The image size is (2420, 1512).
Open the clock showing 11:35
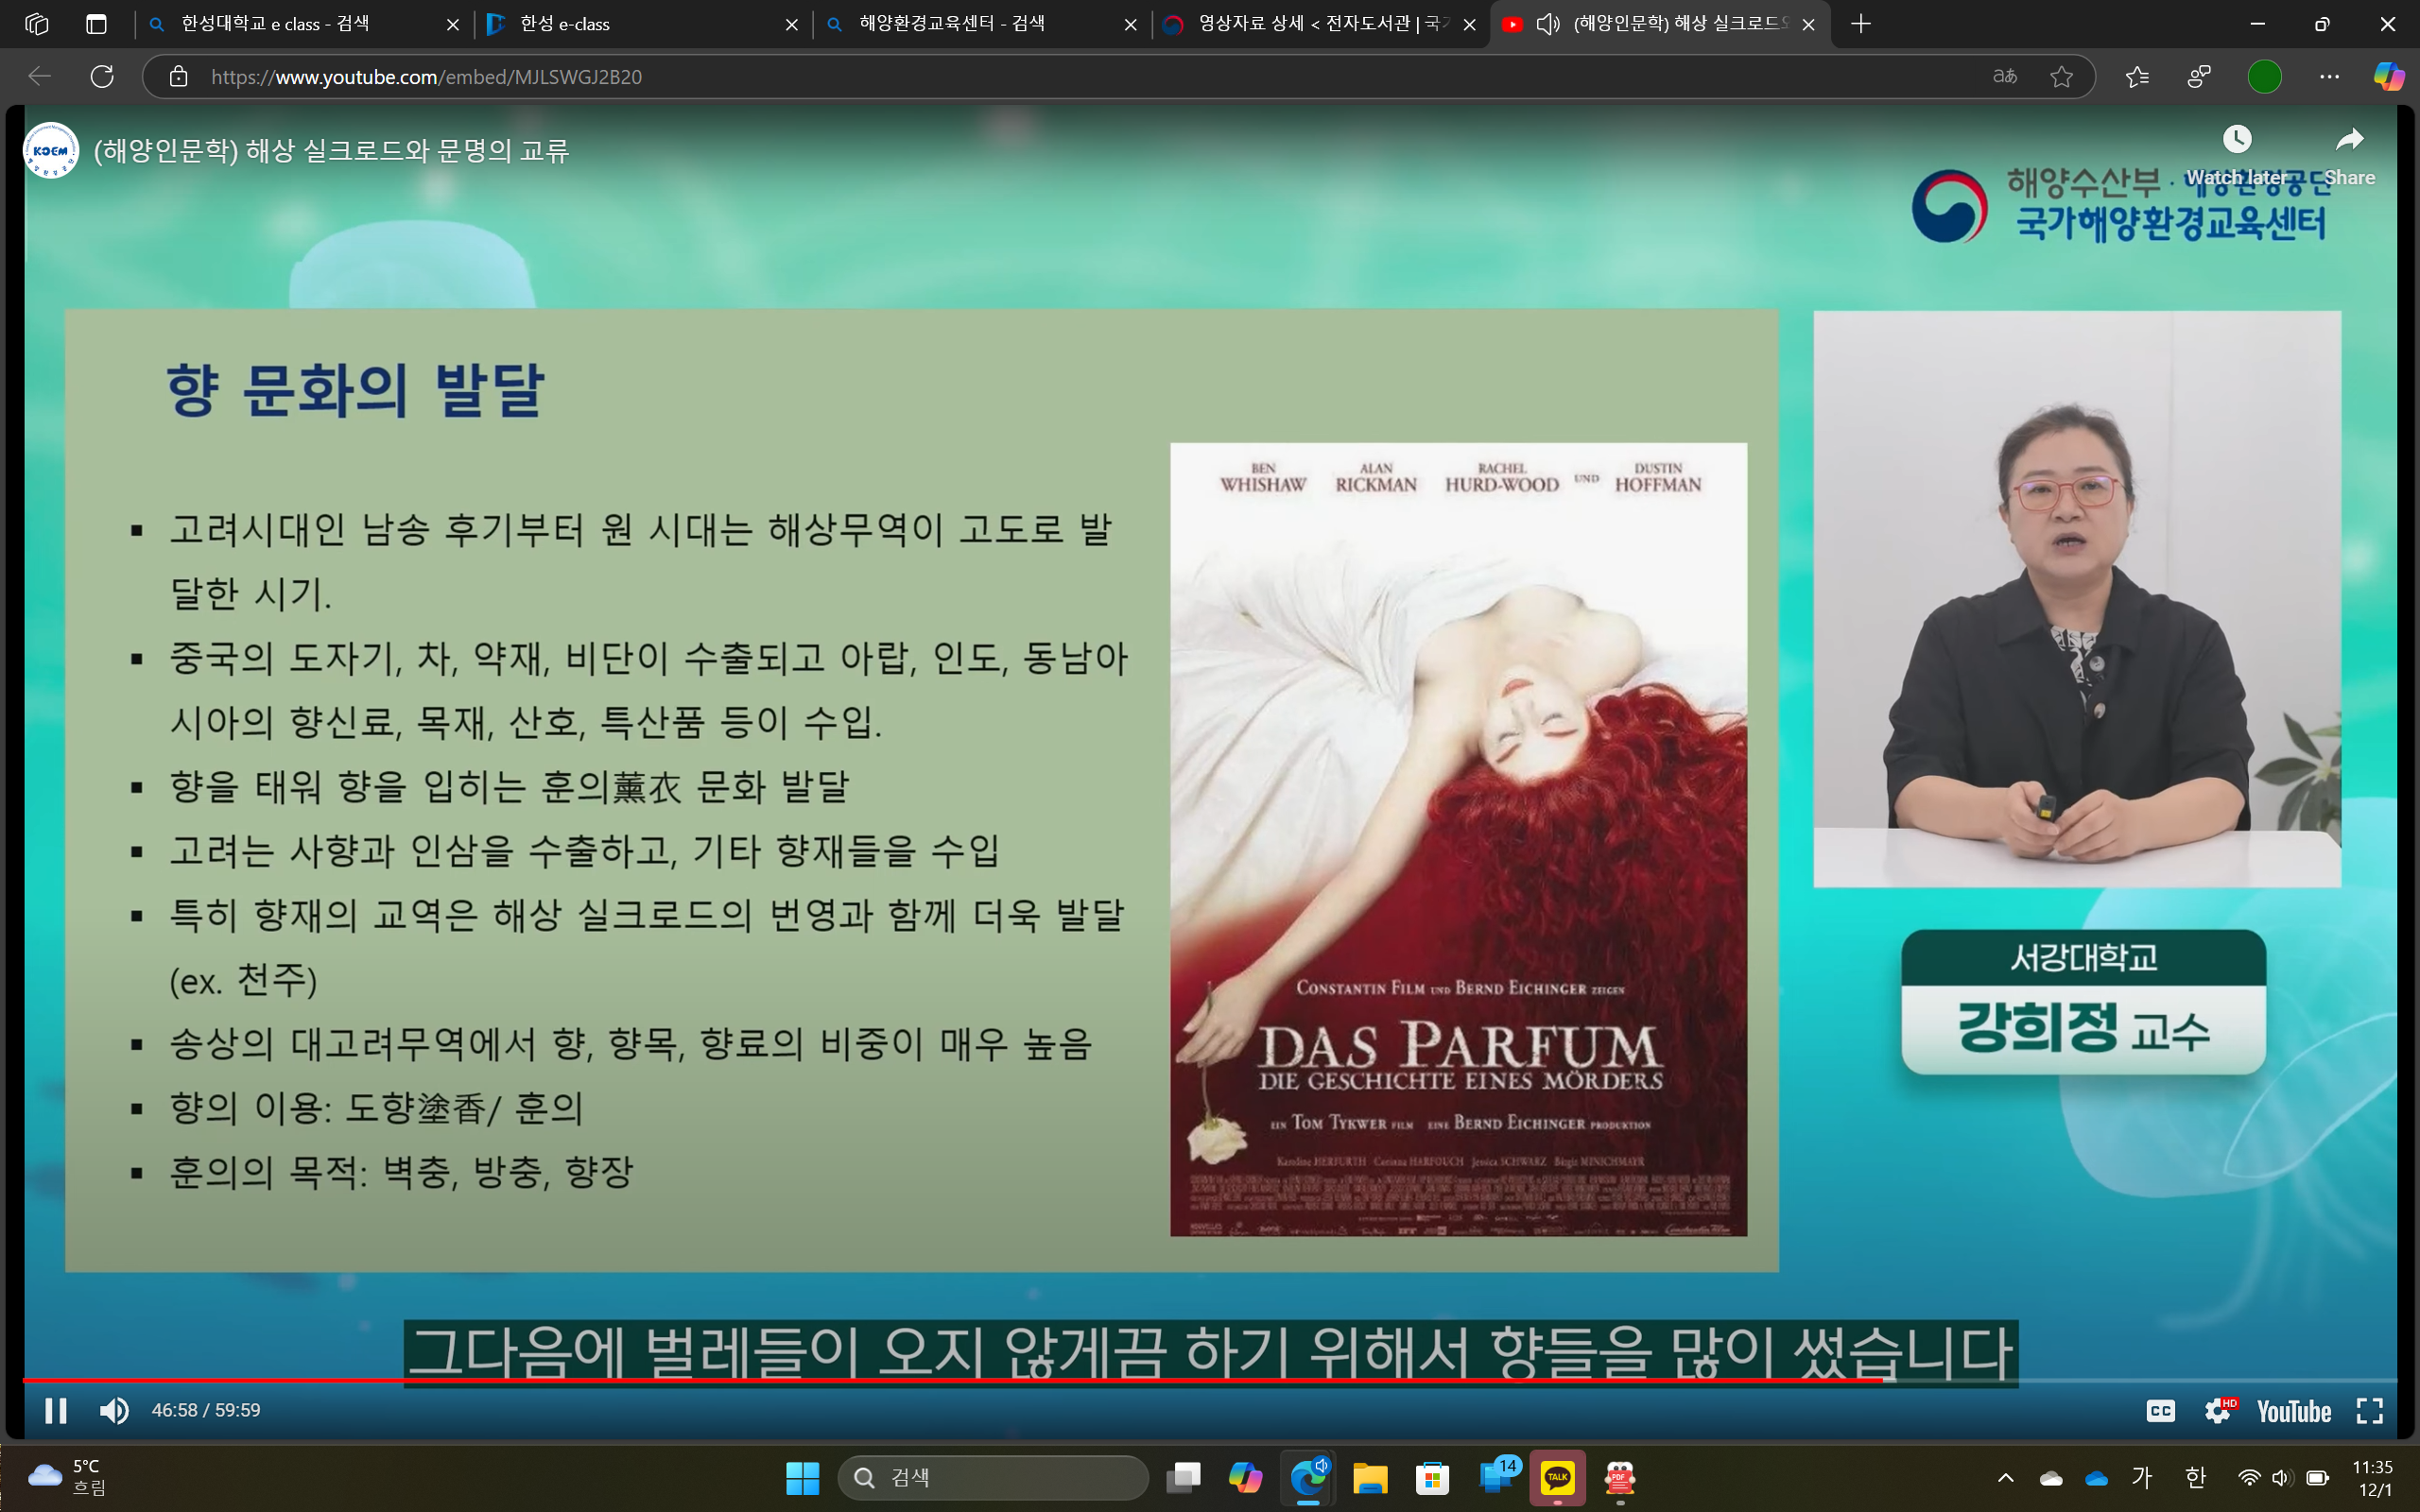tap(2372, 1478)
